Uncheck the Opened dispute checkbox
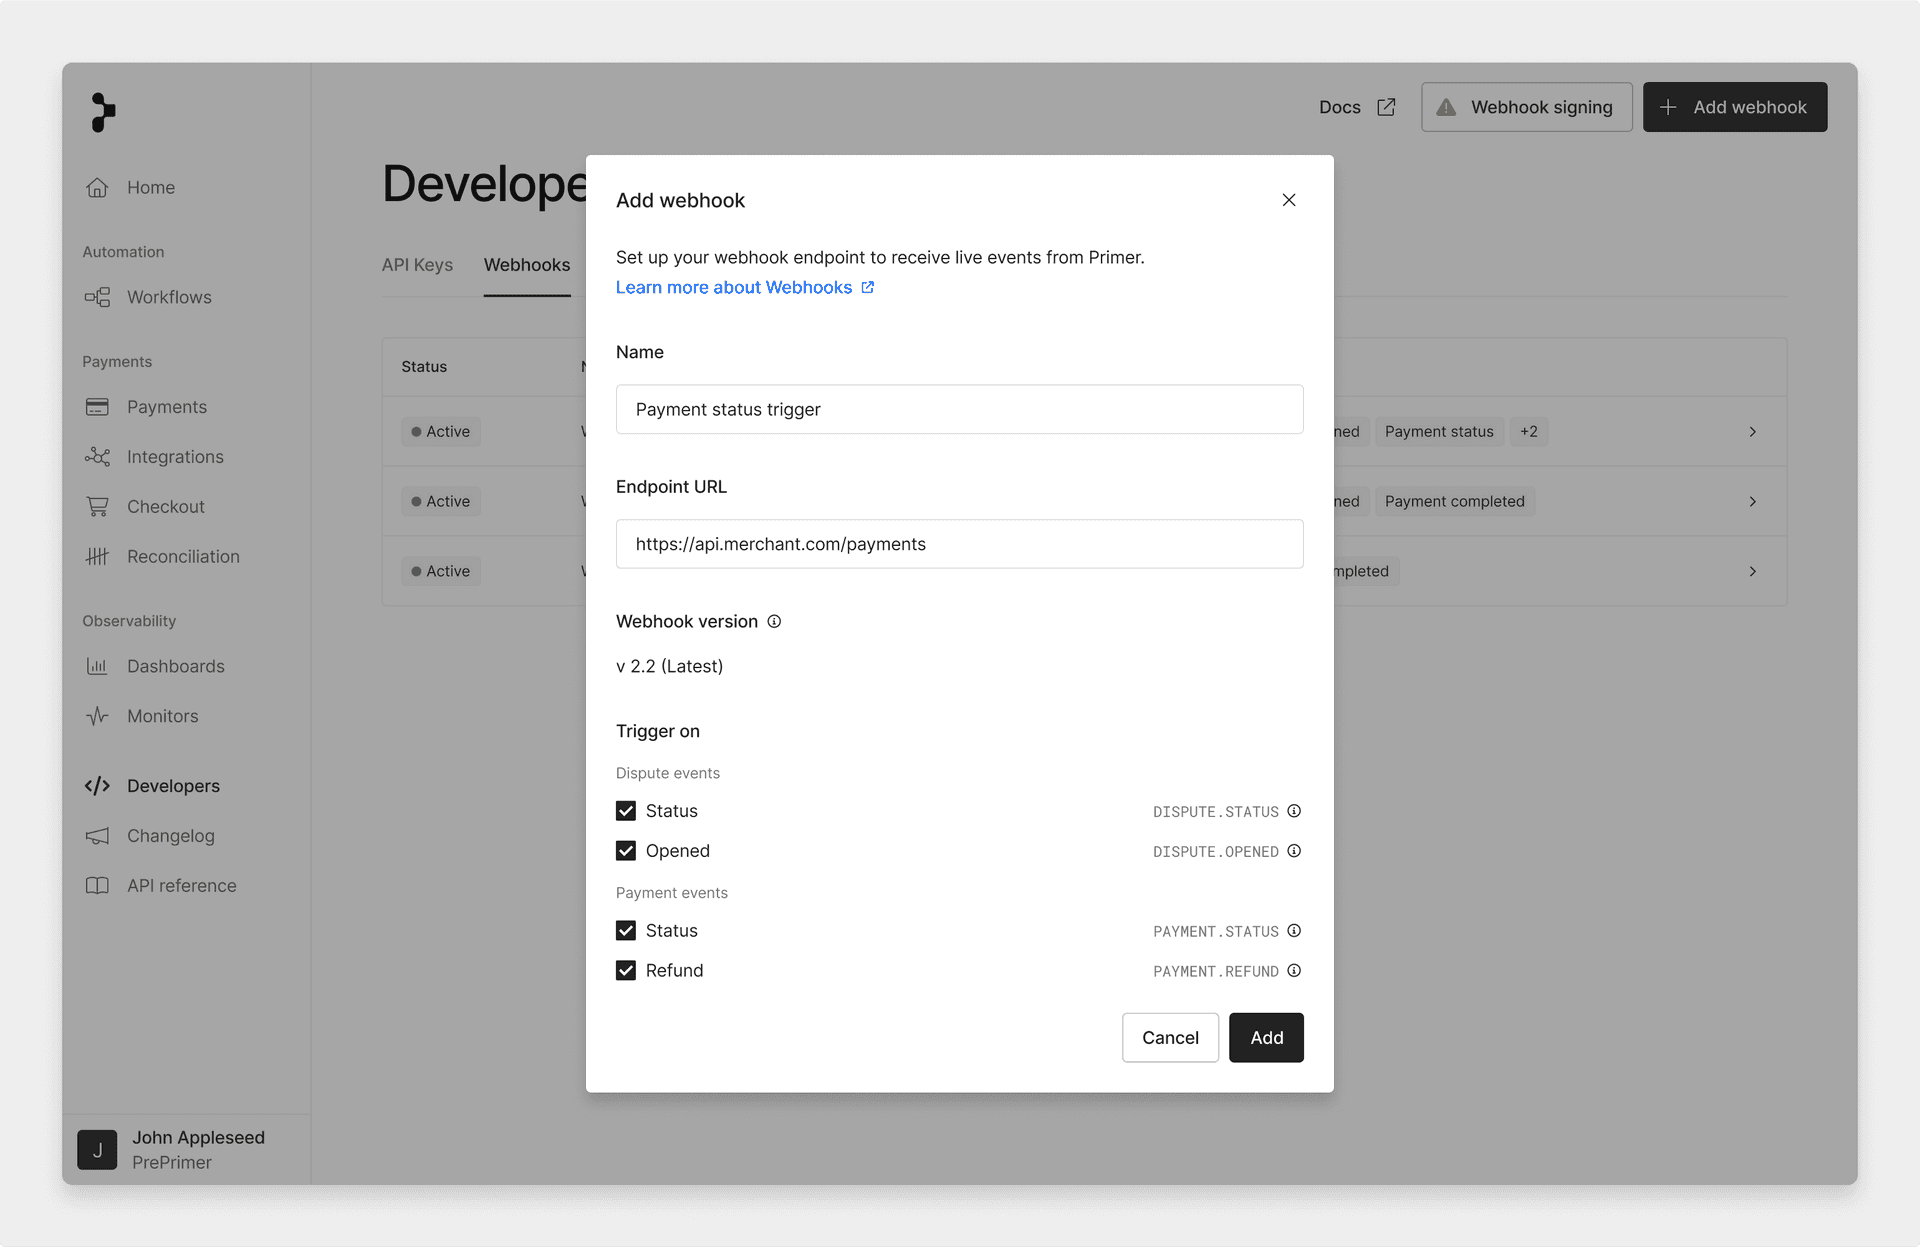Image resolution: width=1920 pixels, height=1247 pixels. click(x=626, y=851)
